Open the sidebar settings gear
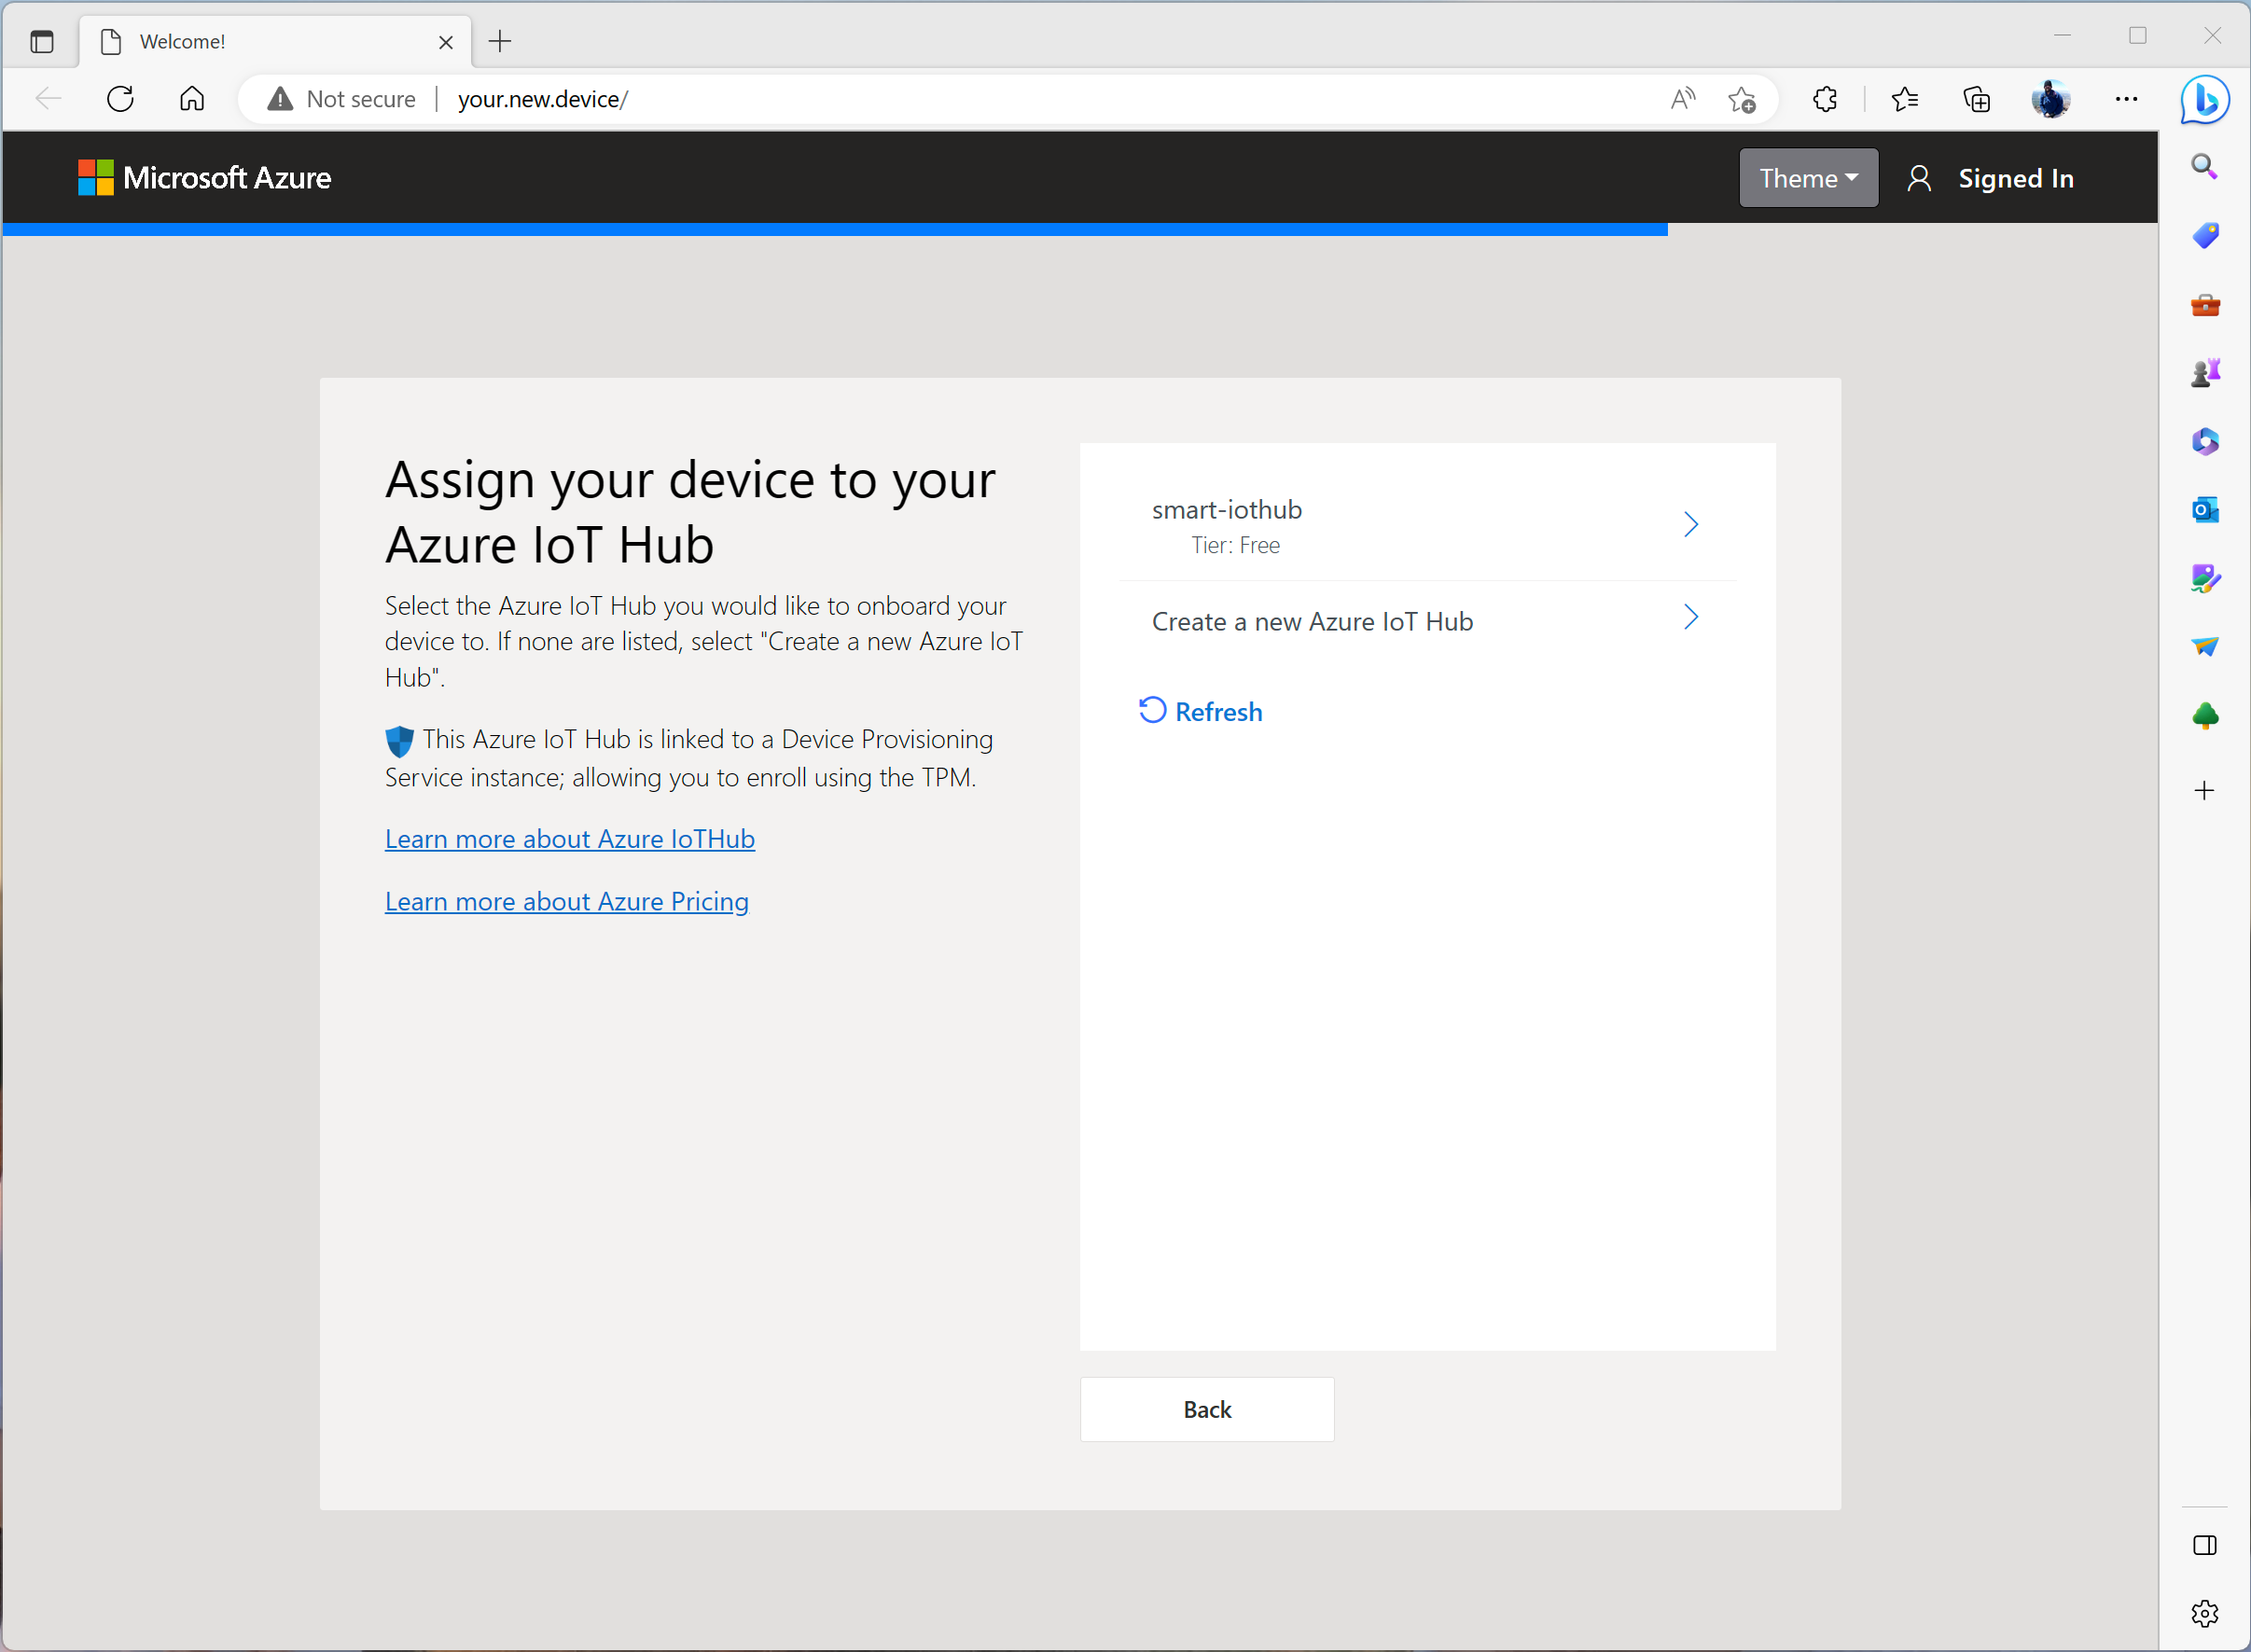 pyautogui.click(x=2205, y=1613)
